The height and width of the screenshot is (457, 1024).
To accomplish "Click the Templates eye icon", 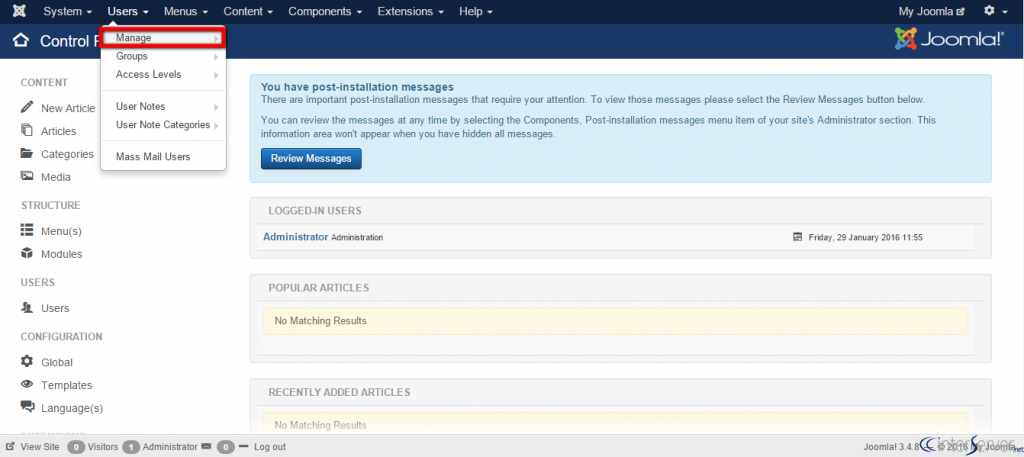I will point(27,384).
